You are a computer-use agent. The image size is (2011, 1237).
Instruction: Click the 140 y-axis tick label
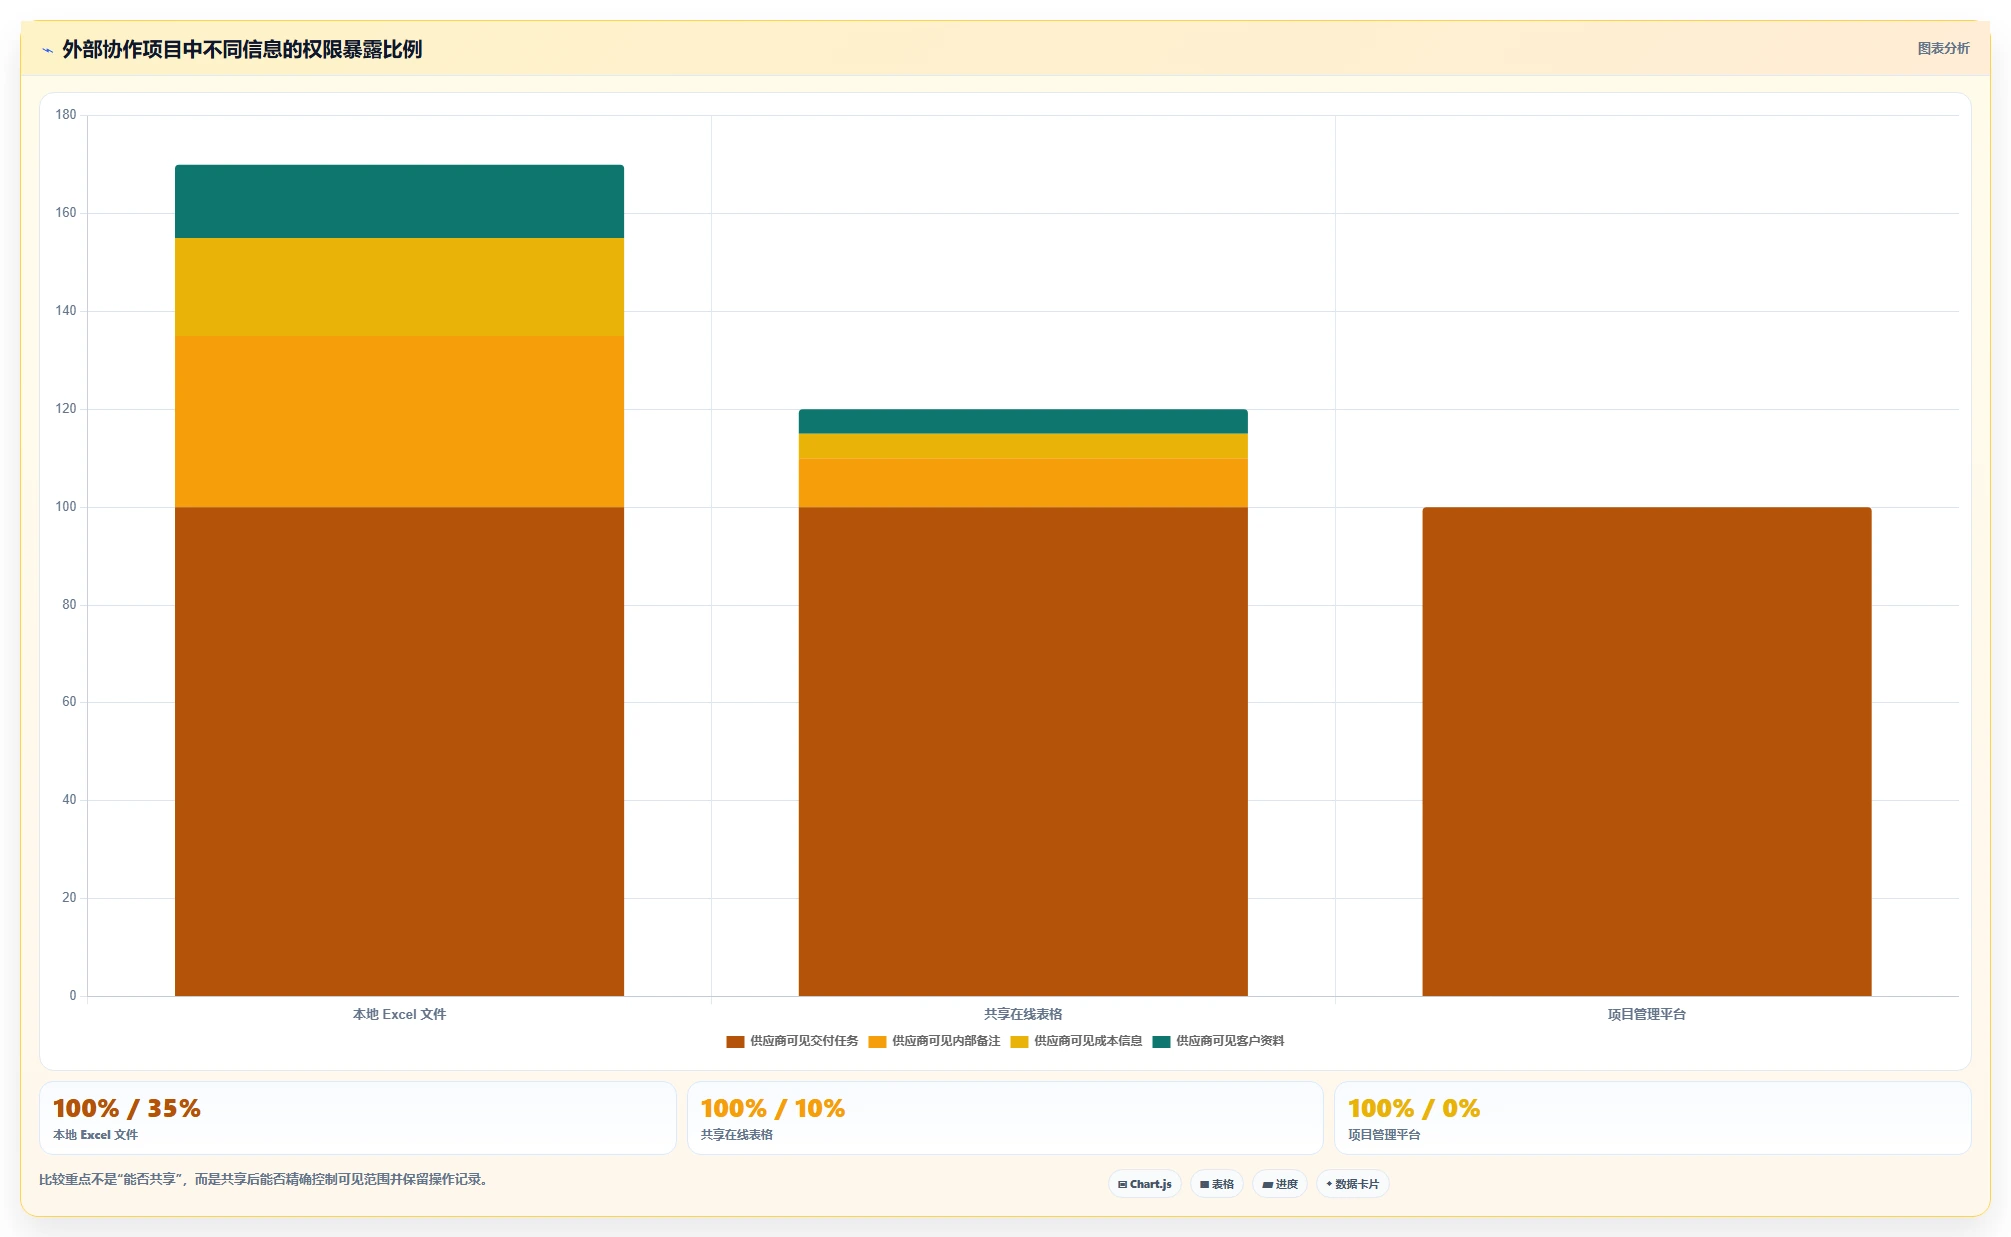[x=66, y=311]
